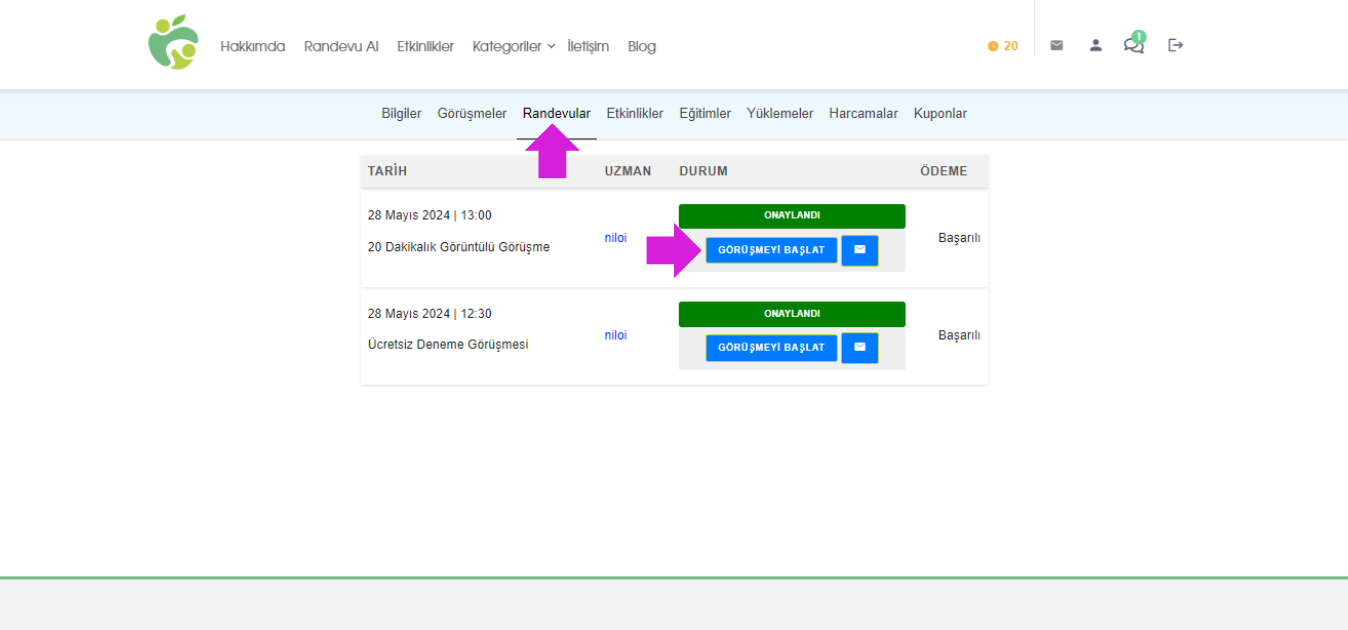Click the DURUM column header
1348x630 pixels.
(704, 171)
